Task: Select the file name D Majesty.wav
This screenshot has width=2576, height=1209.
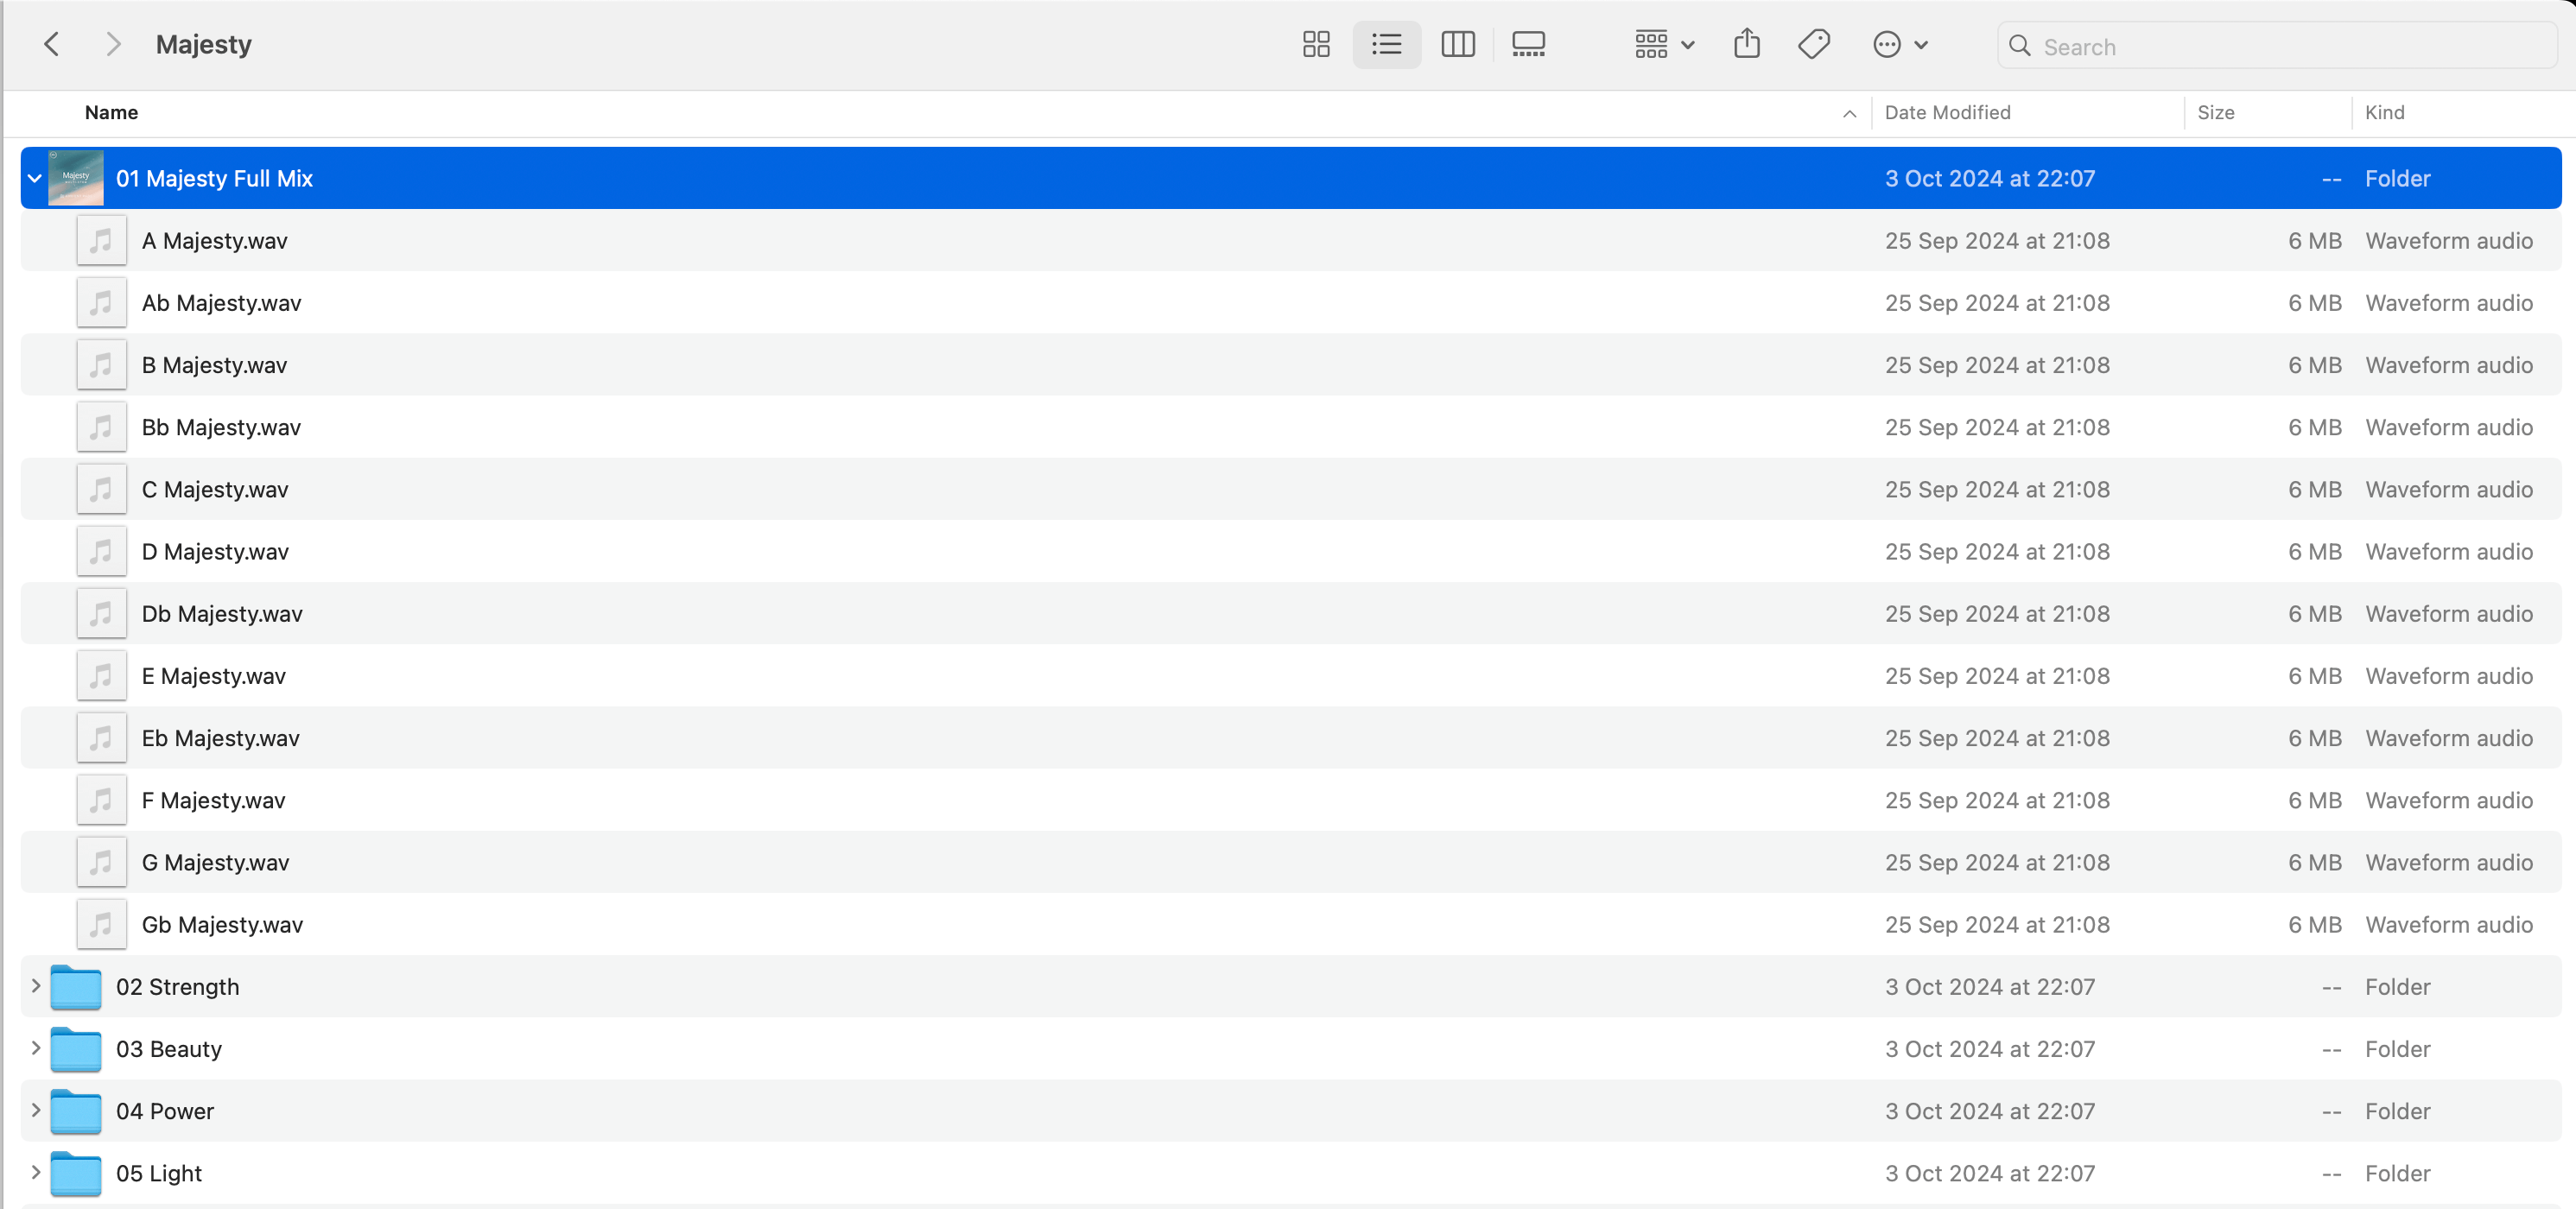Action: 215,551
